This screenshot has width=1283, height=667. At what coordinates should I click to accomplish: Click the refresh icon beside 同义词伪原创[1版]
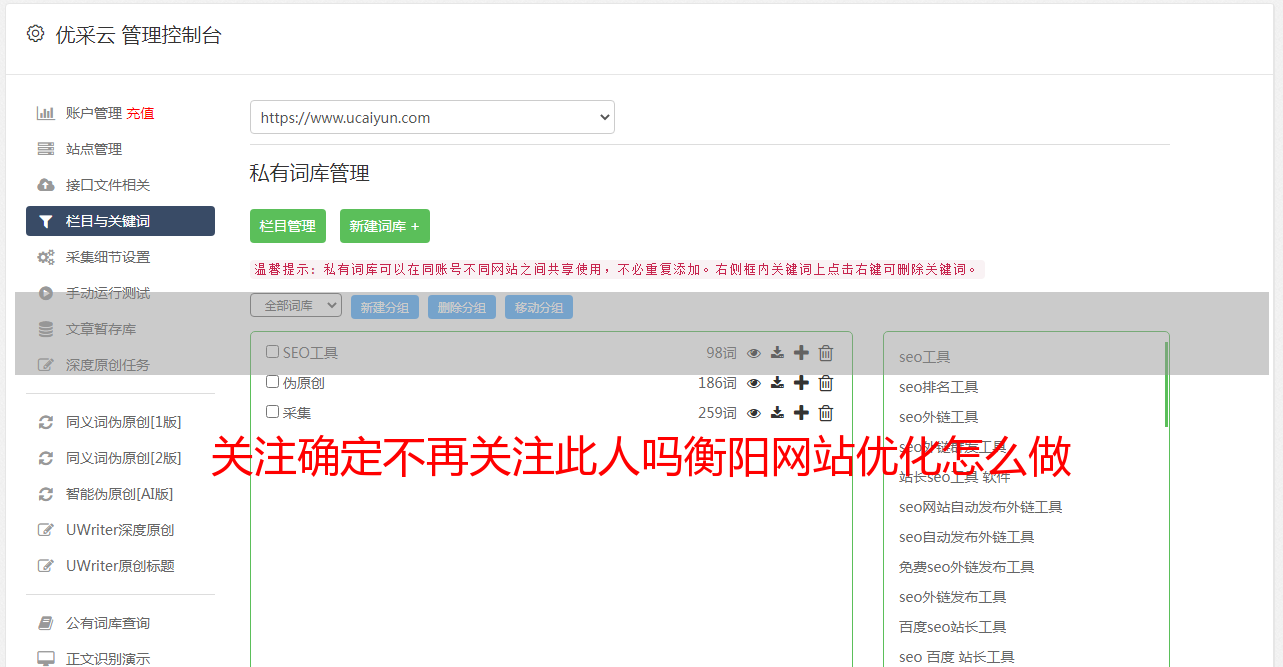[46, 422]
